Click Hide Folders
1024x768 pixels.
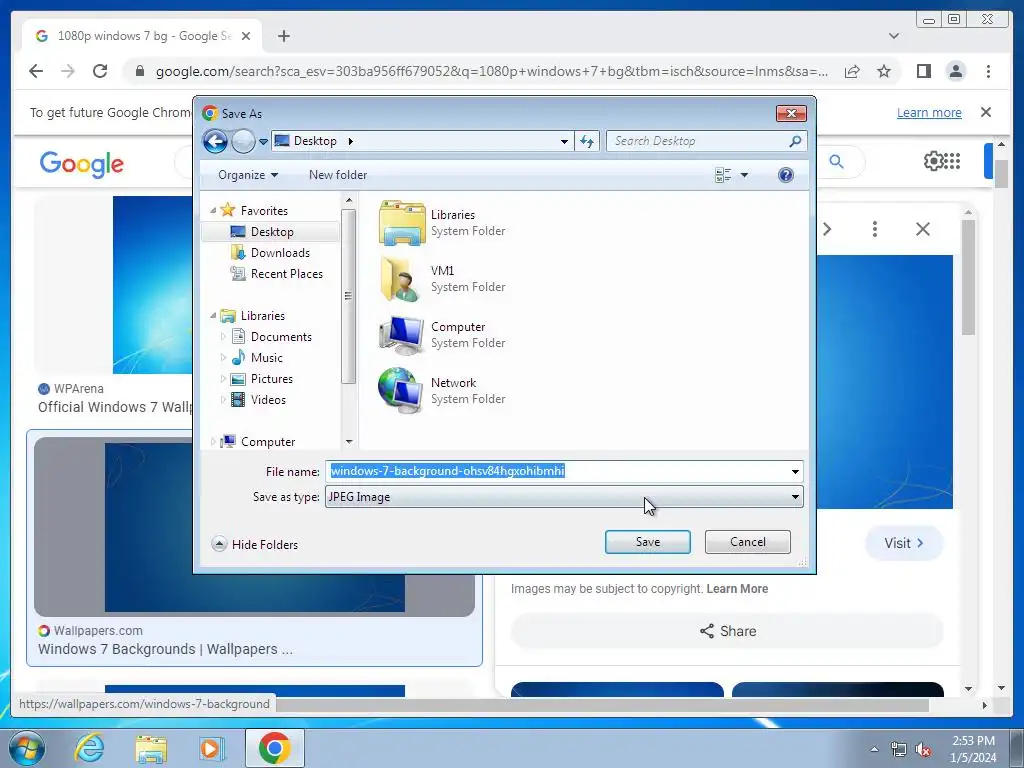point(255,545)
